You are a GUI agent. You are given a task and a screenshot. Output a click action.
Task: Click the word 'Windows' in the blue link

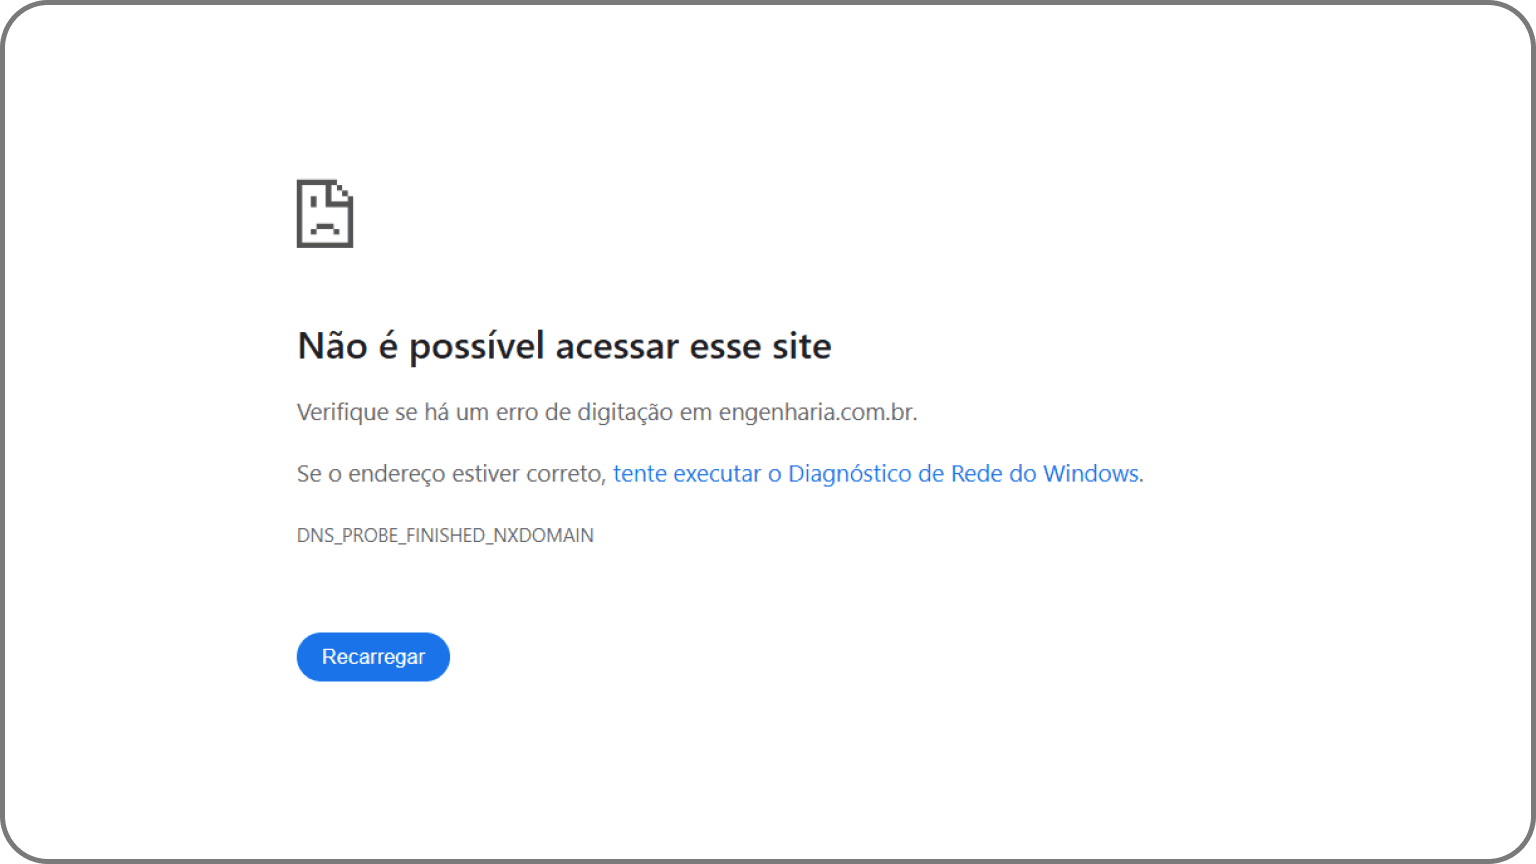click(1091, 474)
